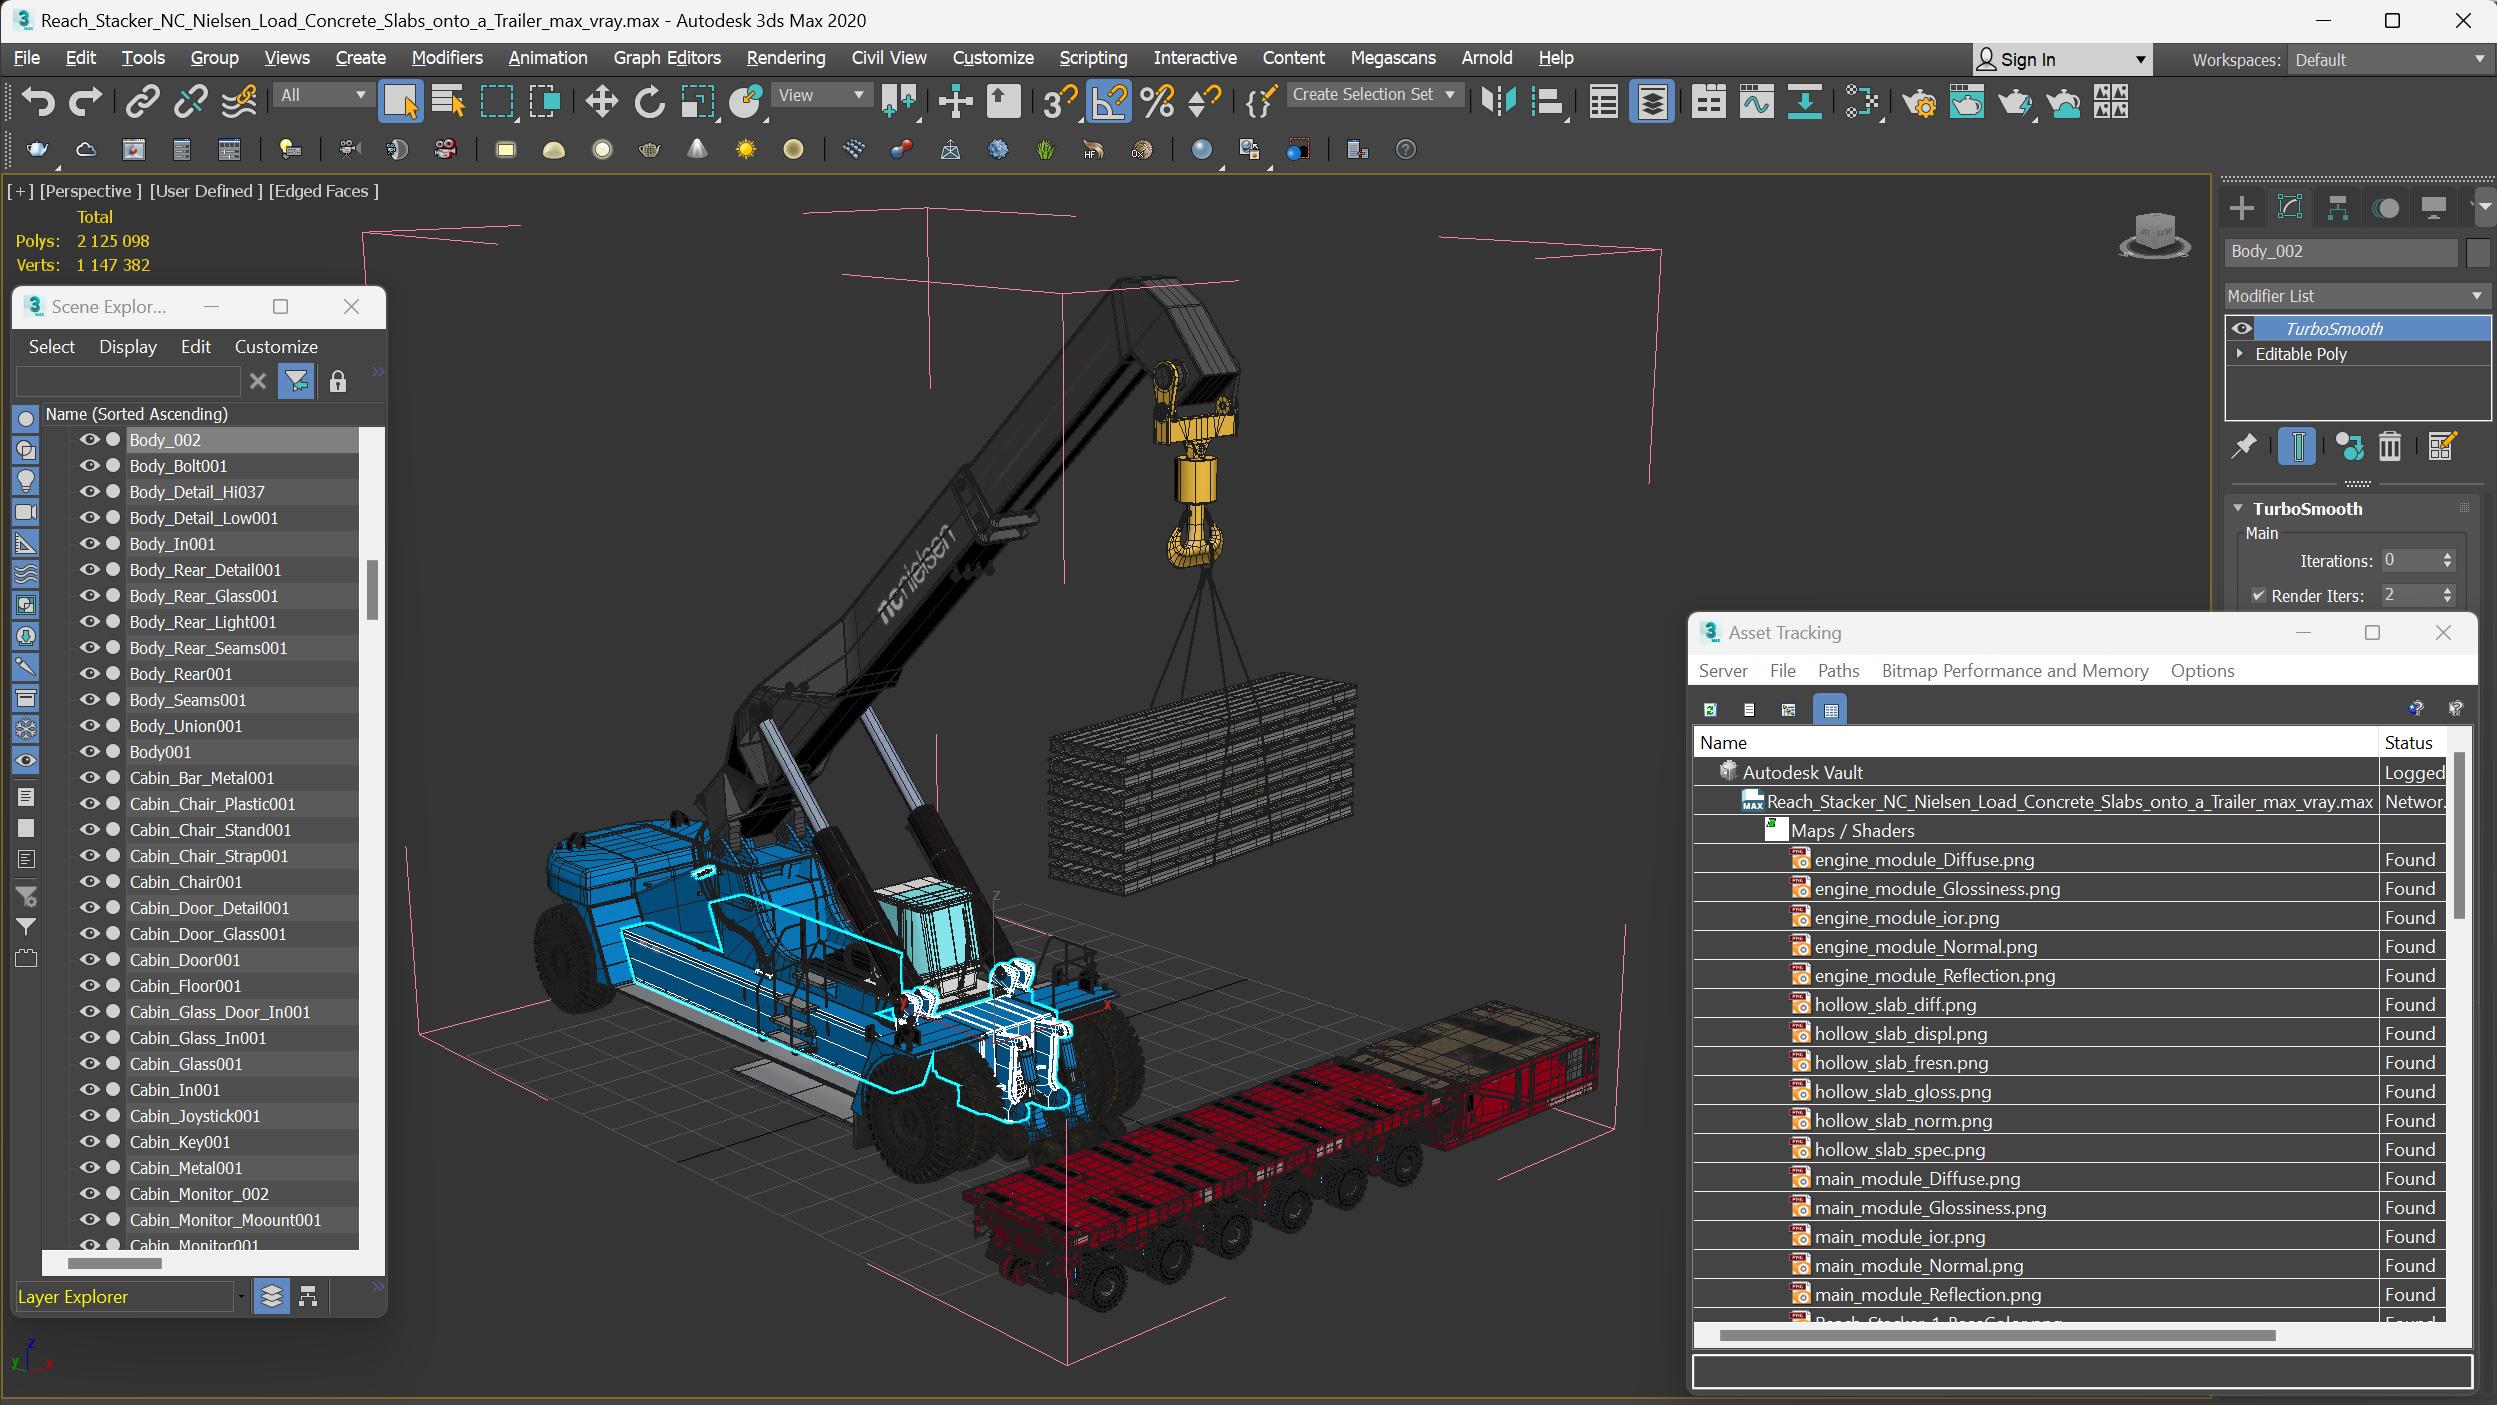
Task: Expand the Editable Poly stack entry
Action: pyautogui.click(x=2240, y=353)
